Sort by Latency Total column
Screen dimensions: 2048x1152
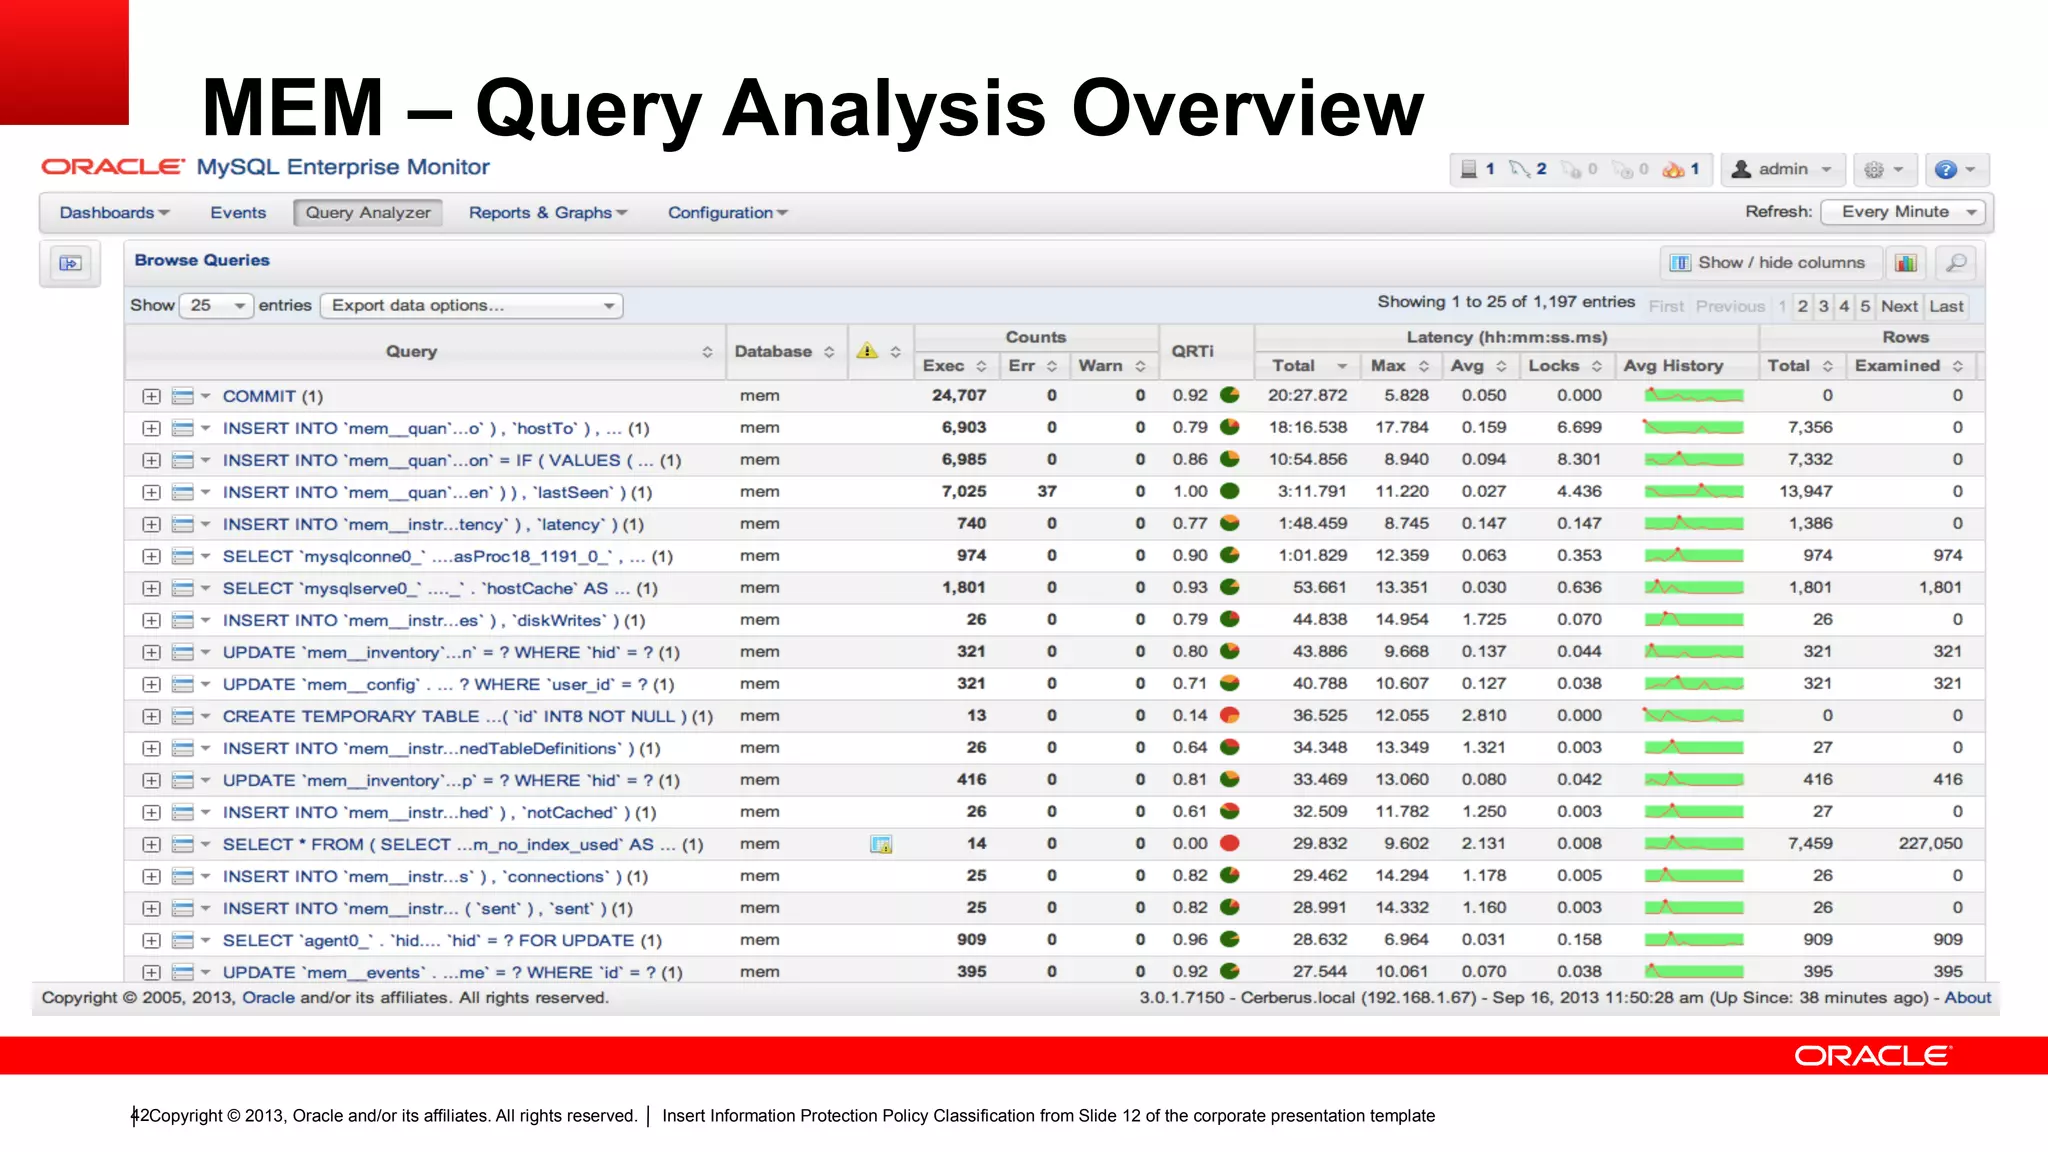click(x=1308, y=366)
